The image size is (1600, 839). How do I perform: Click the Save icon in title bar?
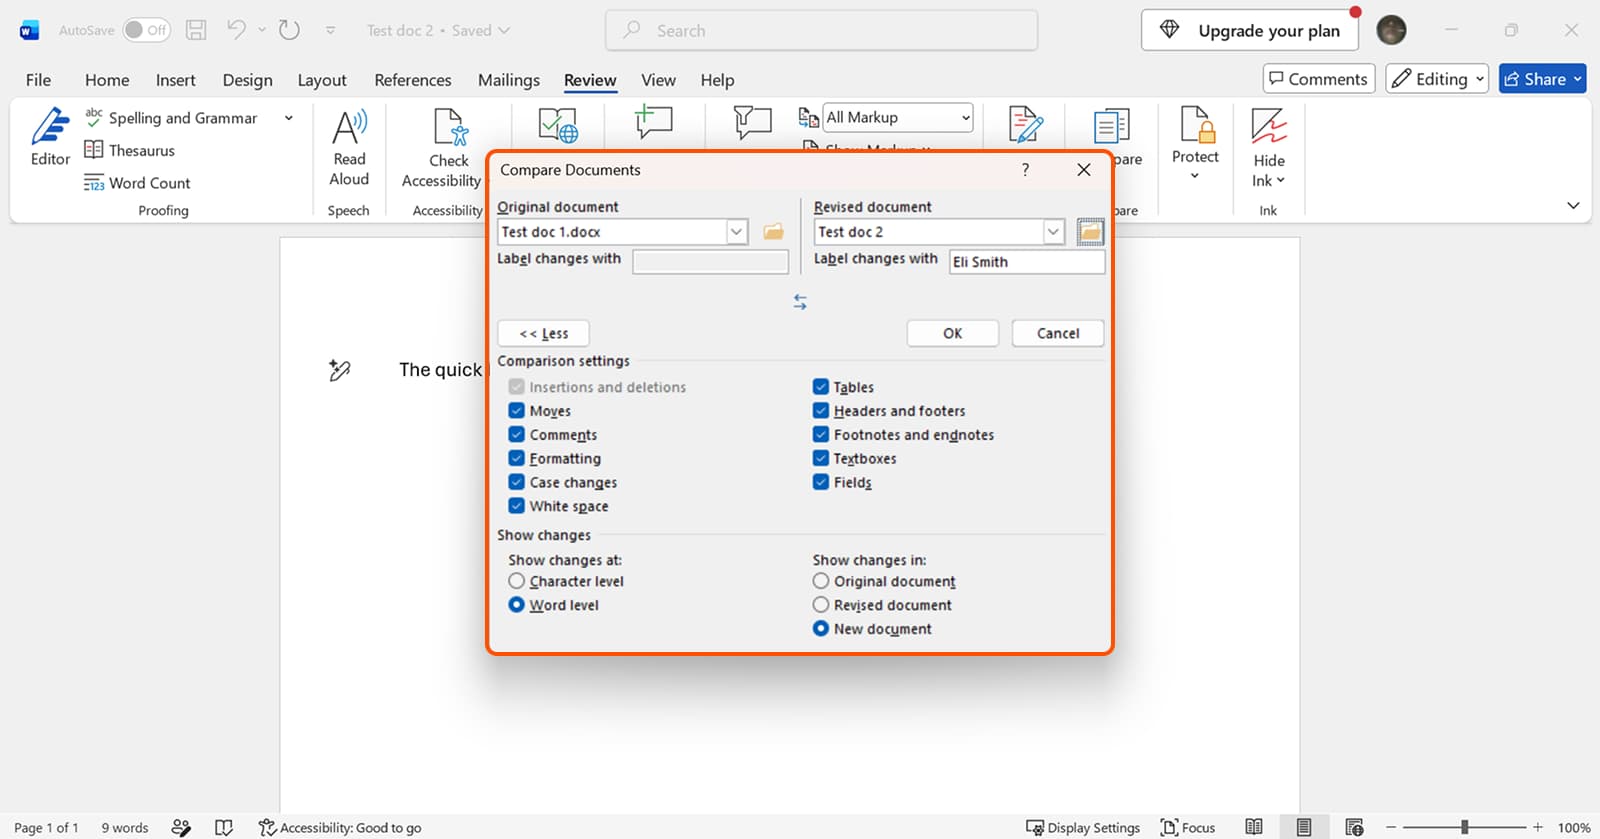196,30
